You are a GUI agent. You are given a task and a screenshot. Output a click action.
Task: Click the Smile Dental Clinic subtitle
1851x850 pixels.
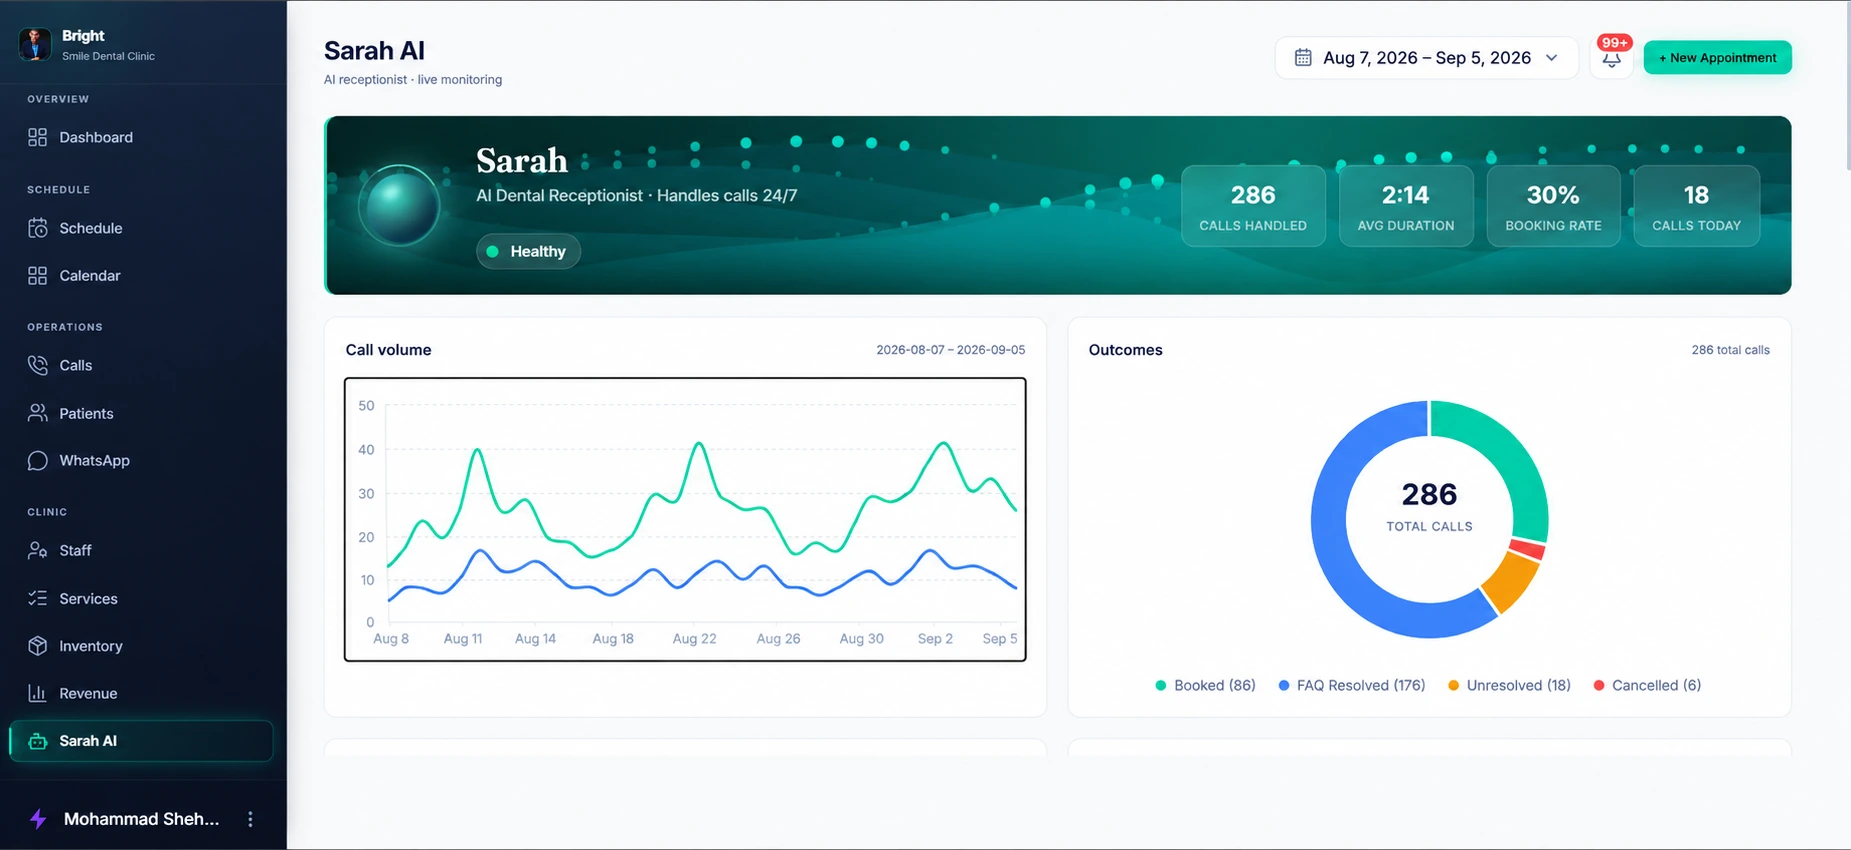(x=108, y=56)
